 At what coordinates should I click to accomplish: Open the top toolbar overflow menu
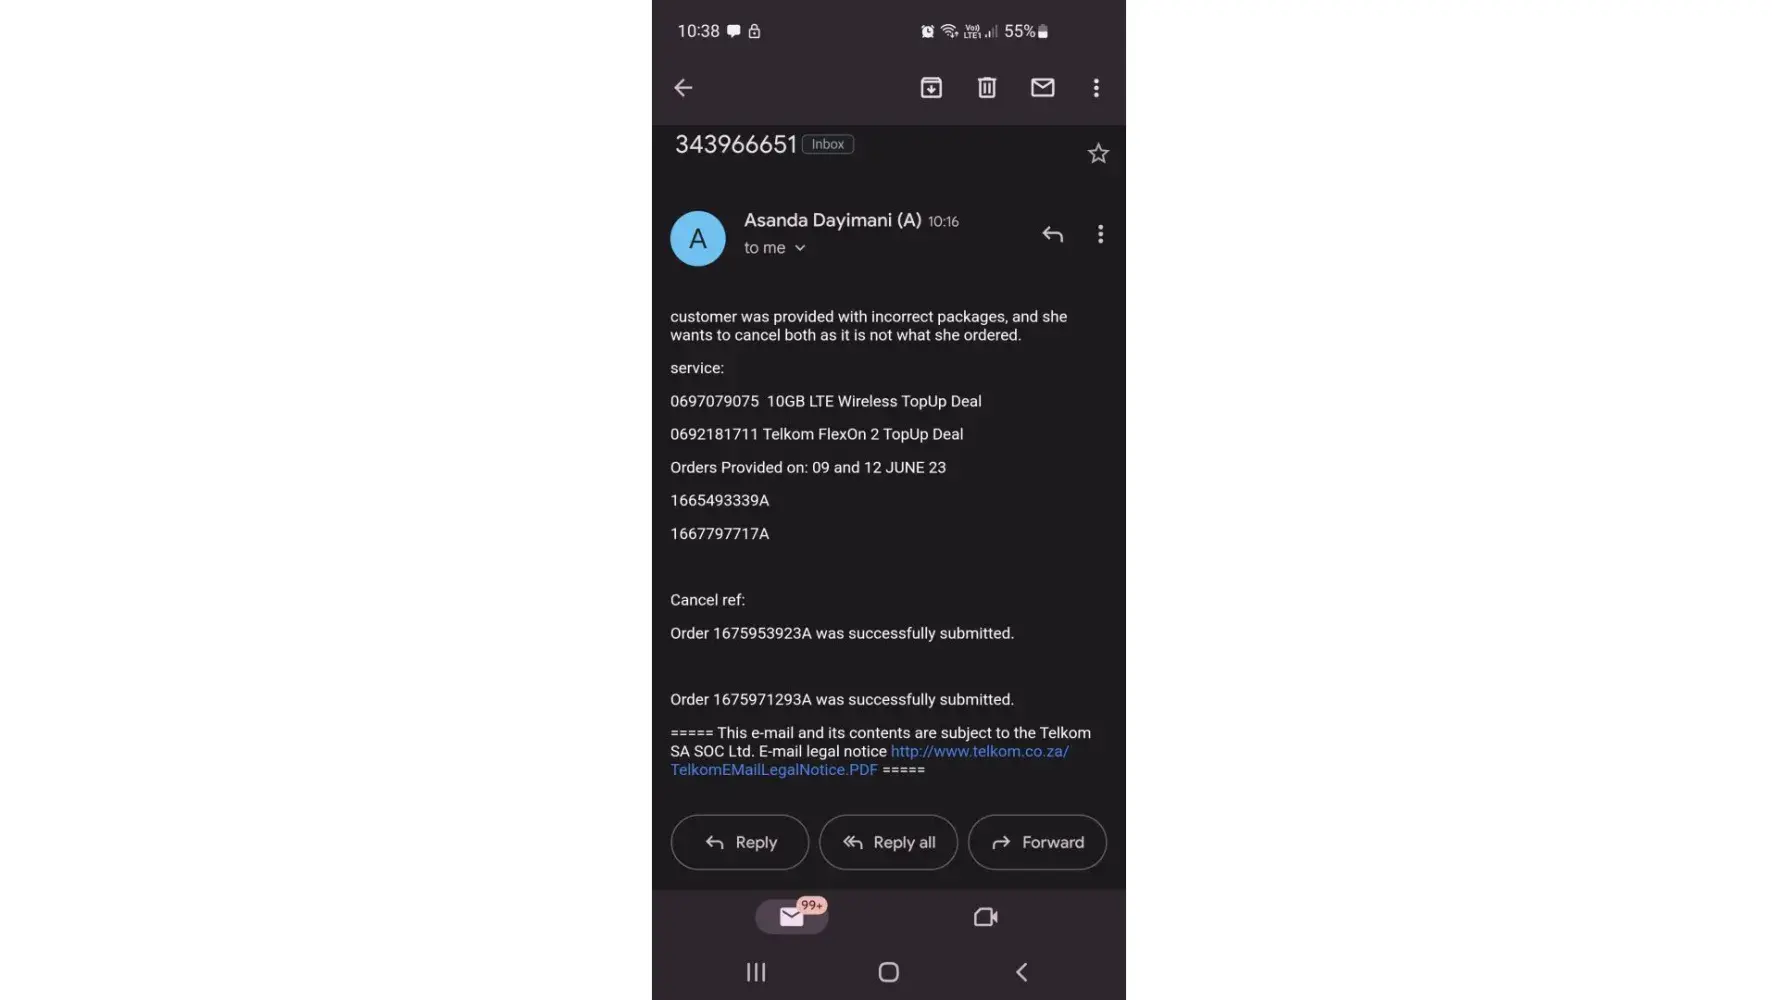1096,88
